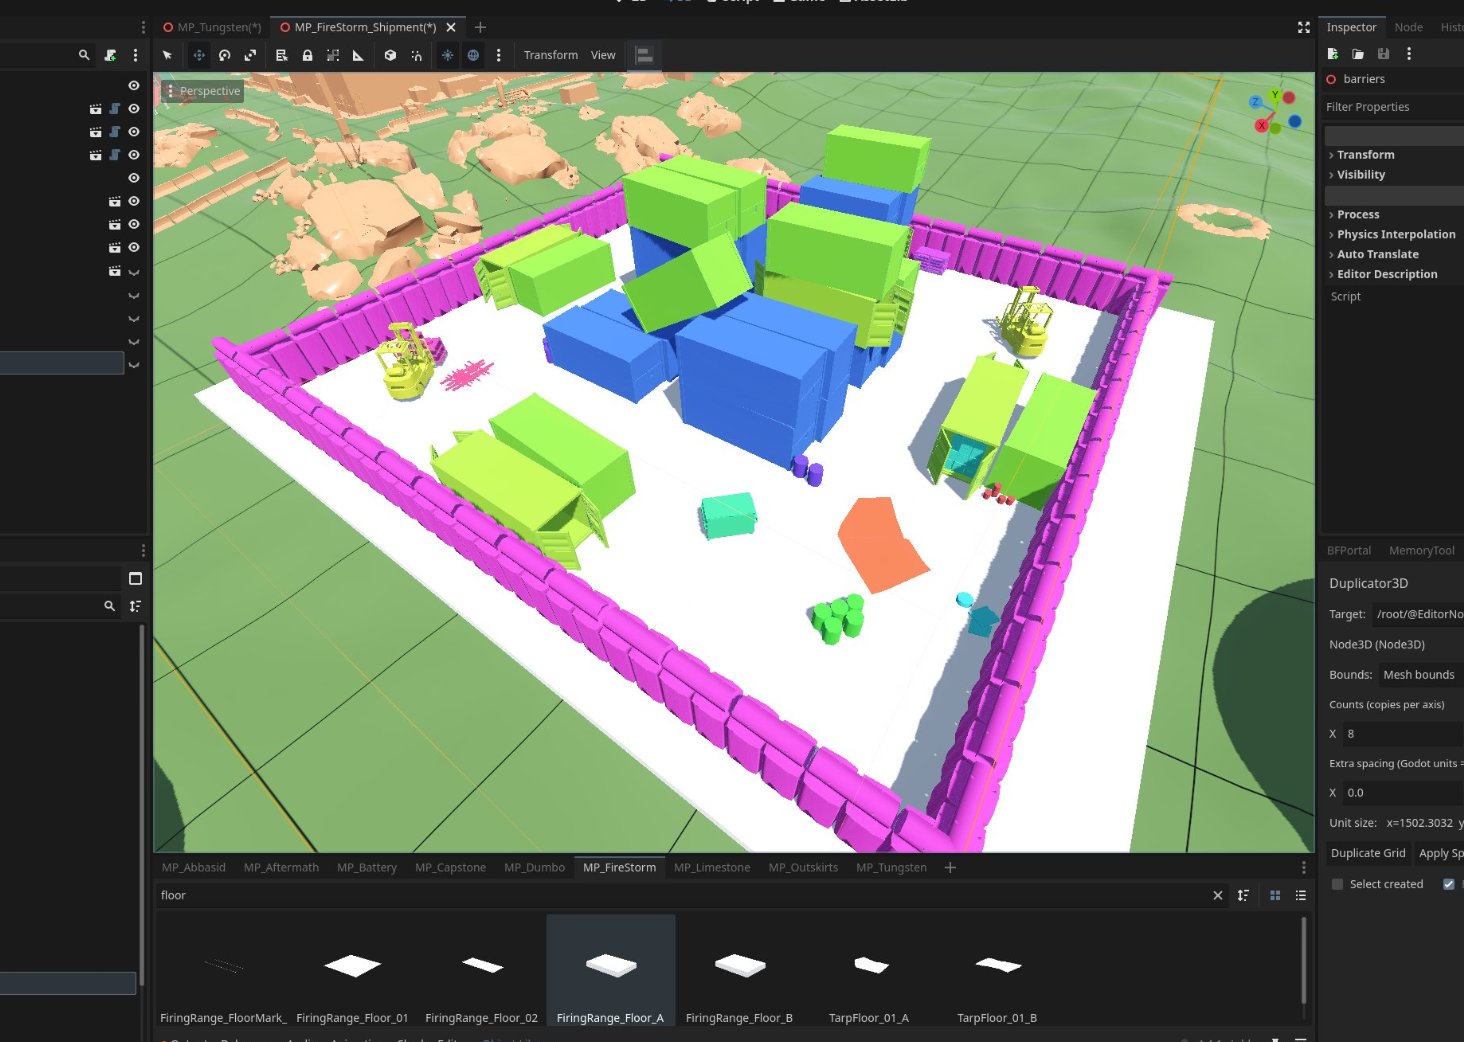The height and width of the screenshot is (1042, 1464).
Task: Activate the Select mode arrow tool
Action: pyautogui.click(x=167, y=55)
